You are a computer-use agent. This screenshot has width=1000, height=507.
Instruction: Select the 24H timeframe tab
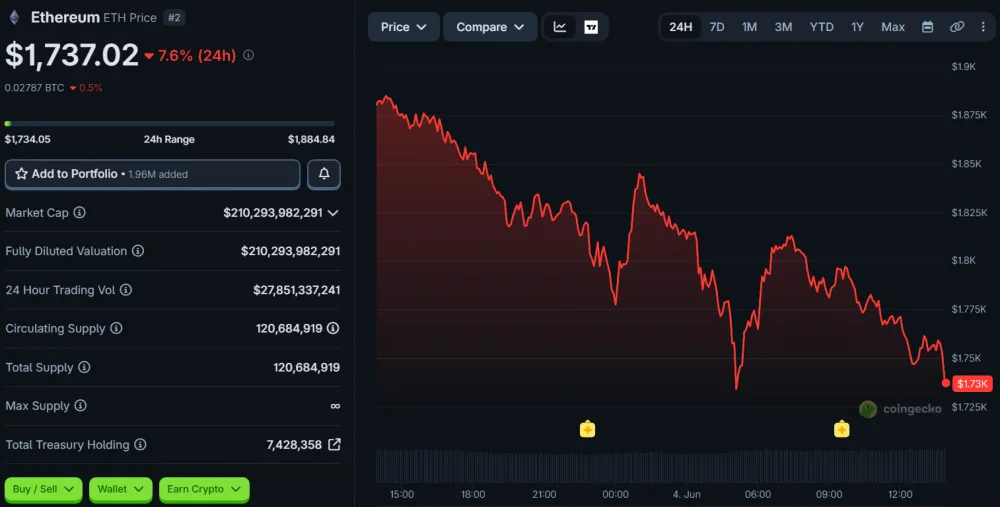(x=680, y=27)
